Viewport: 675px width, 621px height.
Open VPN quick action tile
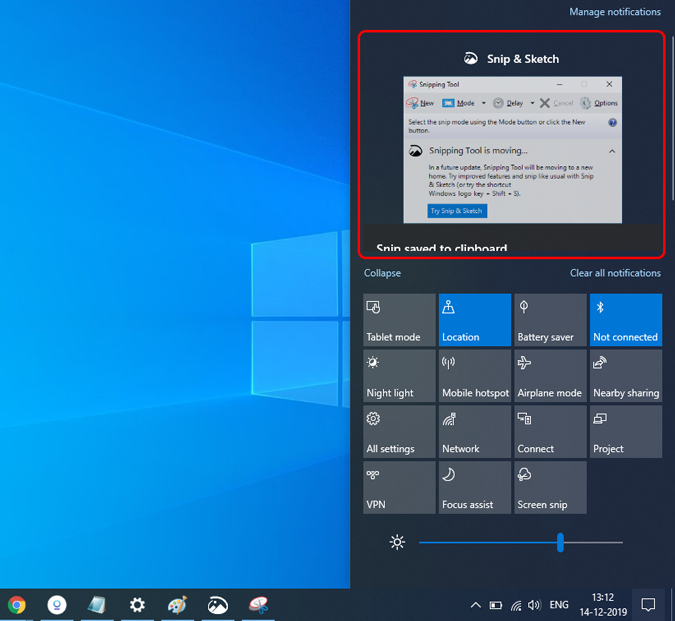[x=399, y=488]
